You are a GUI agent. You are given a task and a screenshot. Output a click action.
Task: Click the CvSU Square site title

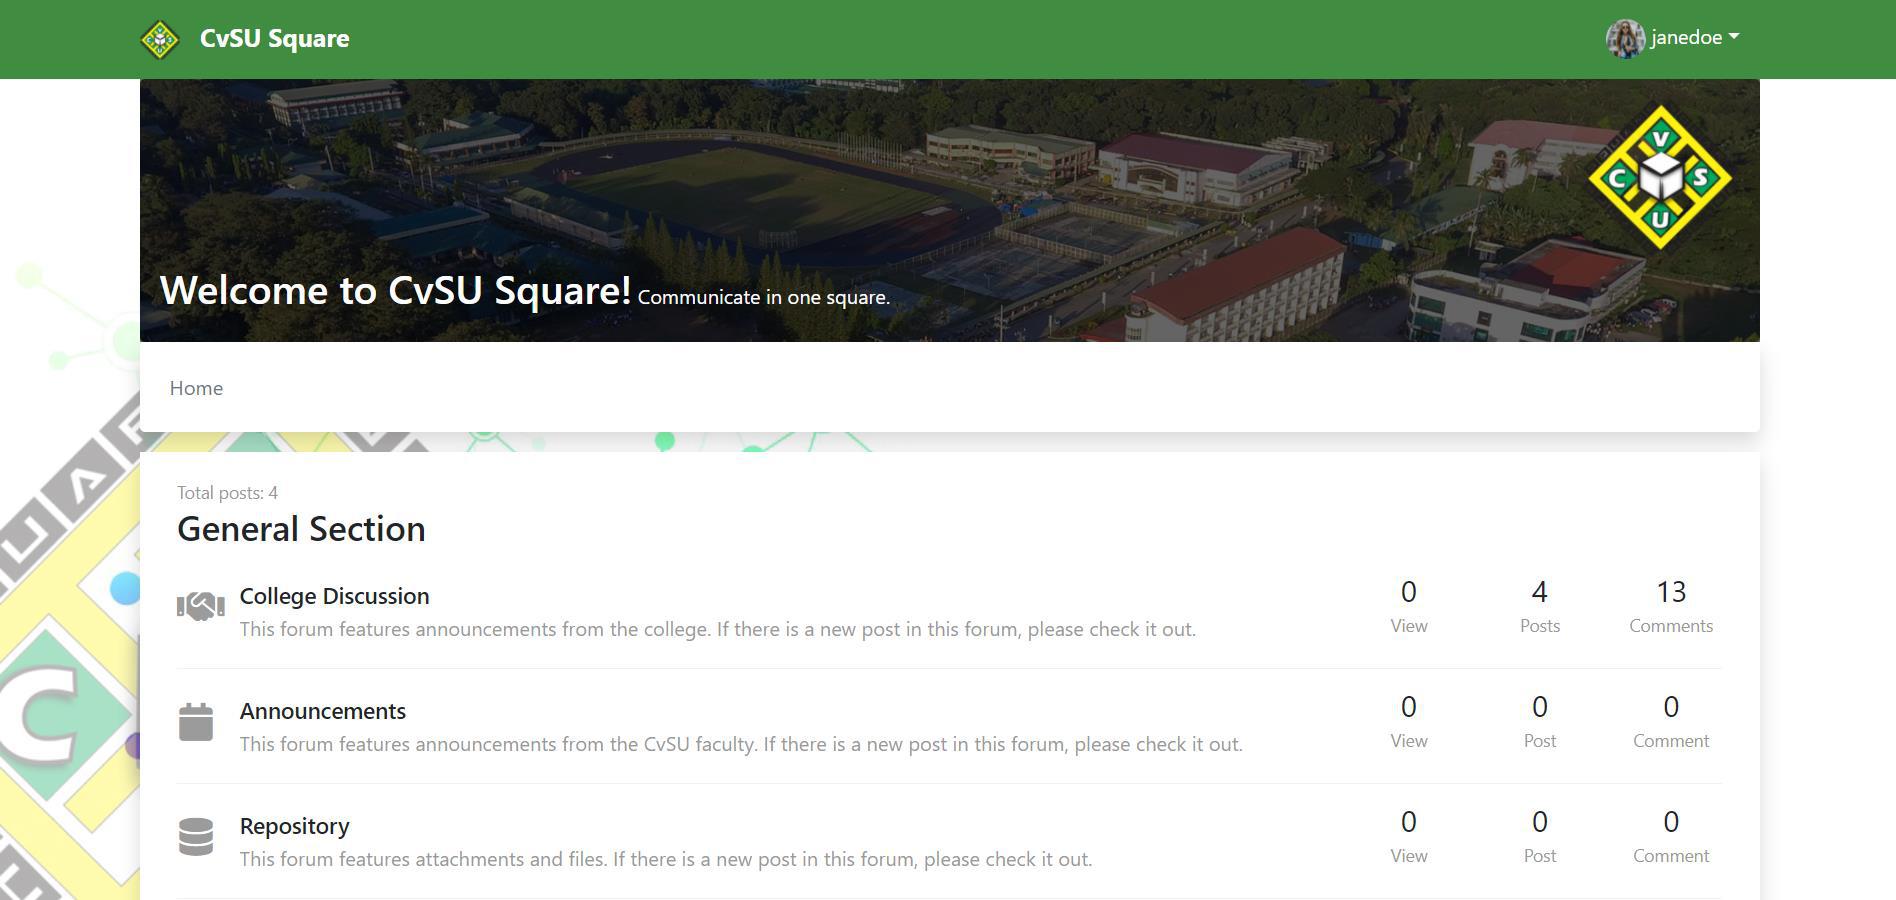click(x=274, y=38)
